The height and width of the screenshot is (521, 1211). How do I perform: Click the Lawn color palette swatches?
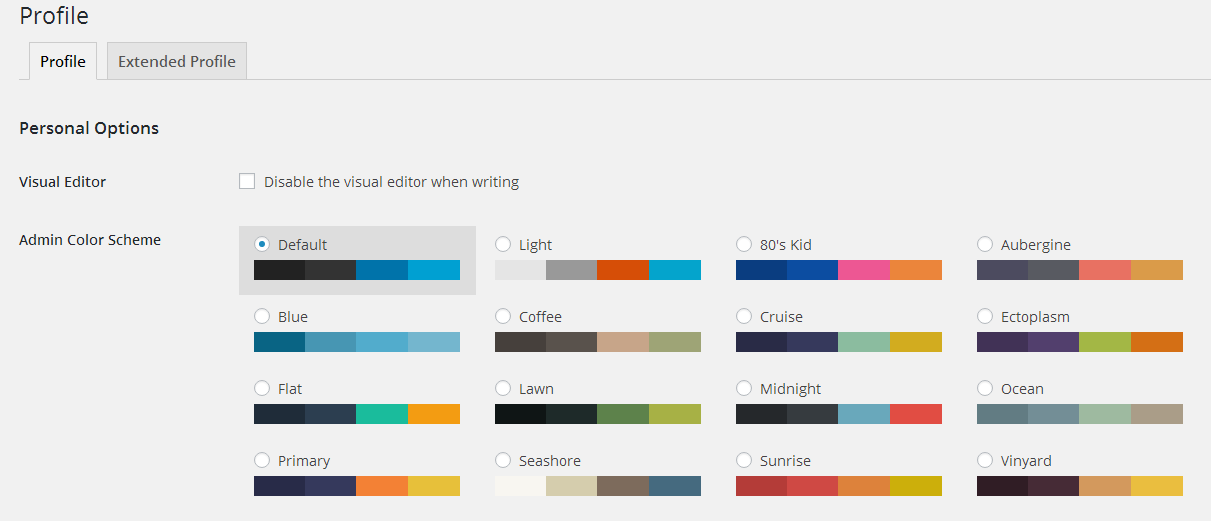pos(598,414)
